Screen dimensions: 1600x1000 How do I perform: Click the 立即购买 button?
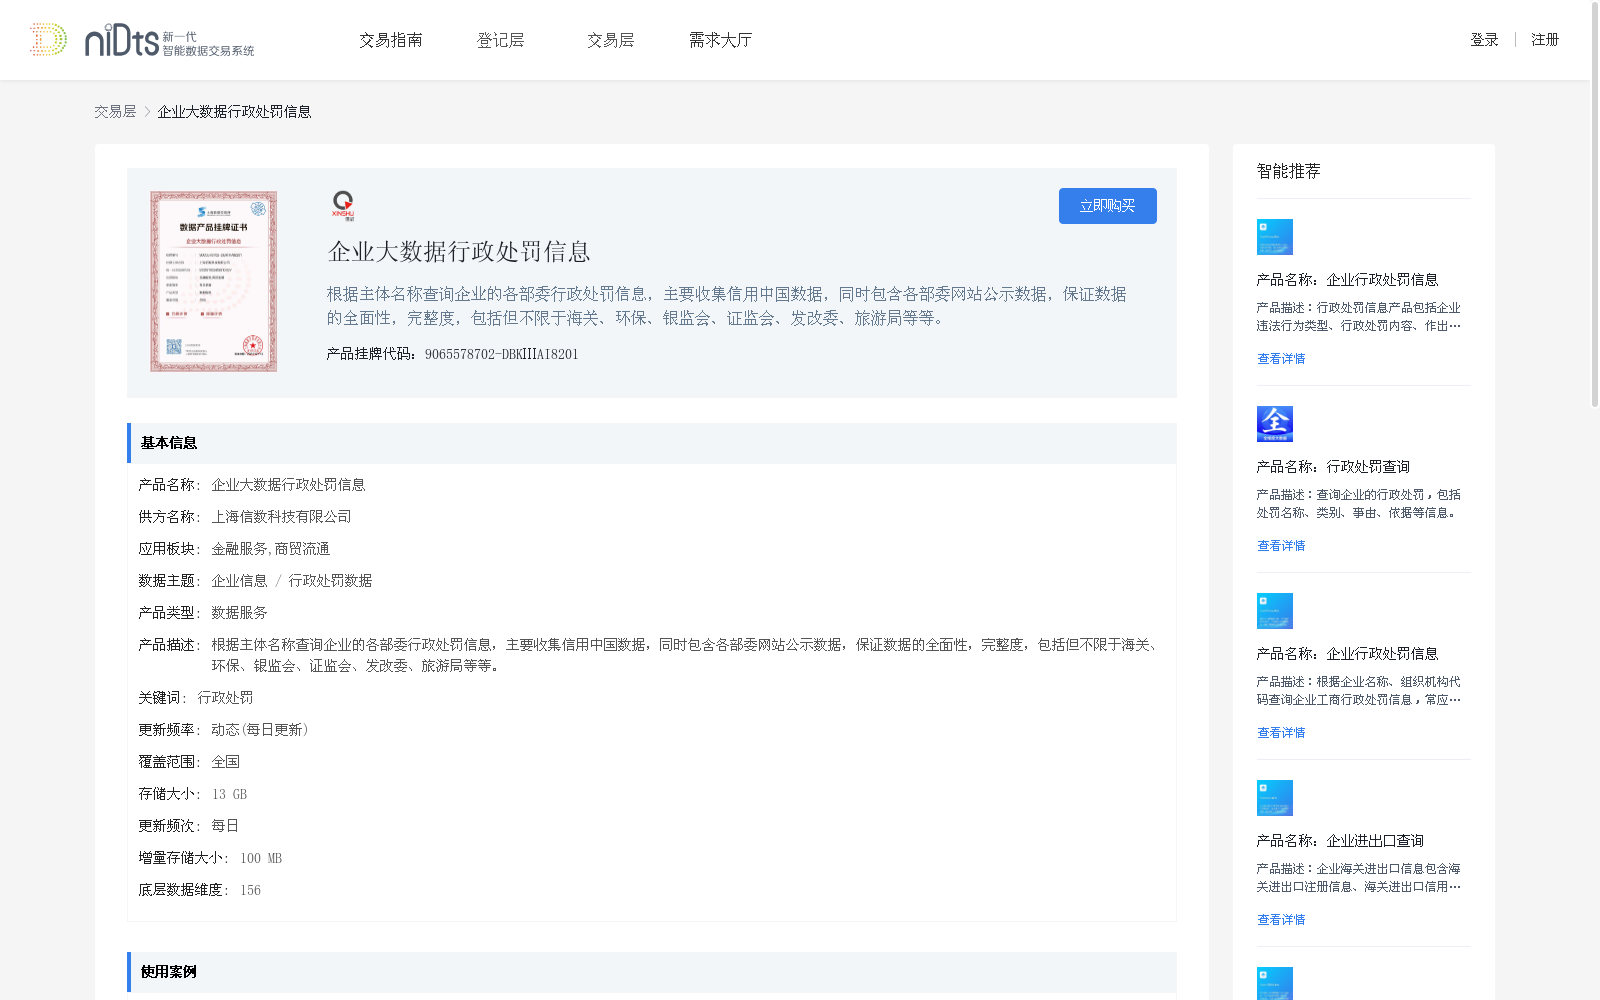tap(1108, 206)
